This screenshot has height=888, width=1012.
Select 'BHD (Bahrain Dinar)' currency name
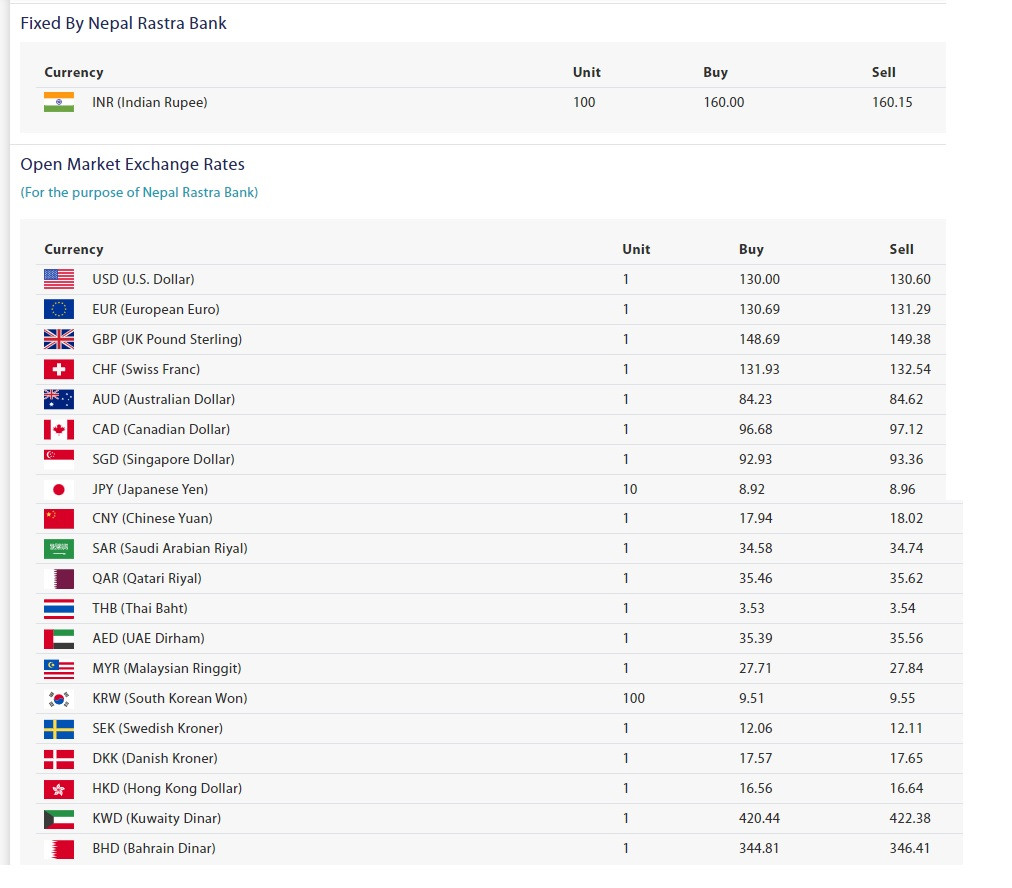(154, 849)
